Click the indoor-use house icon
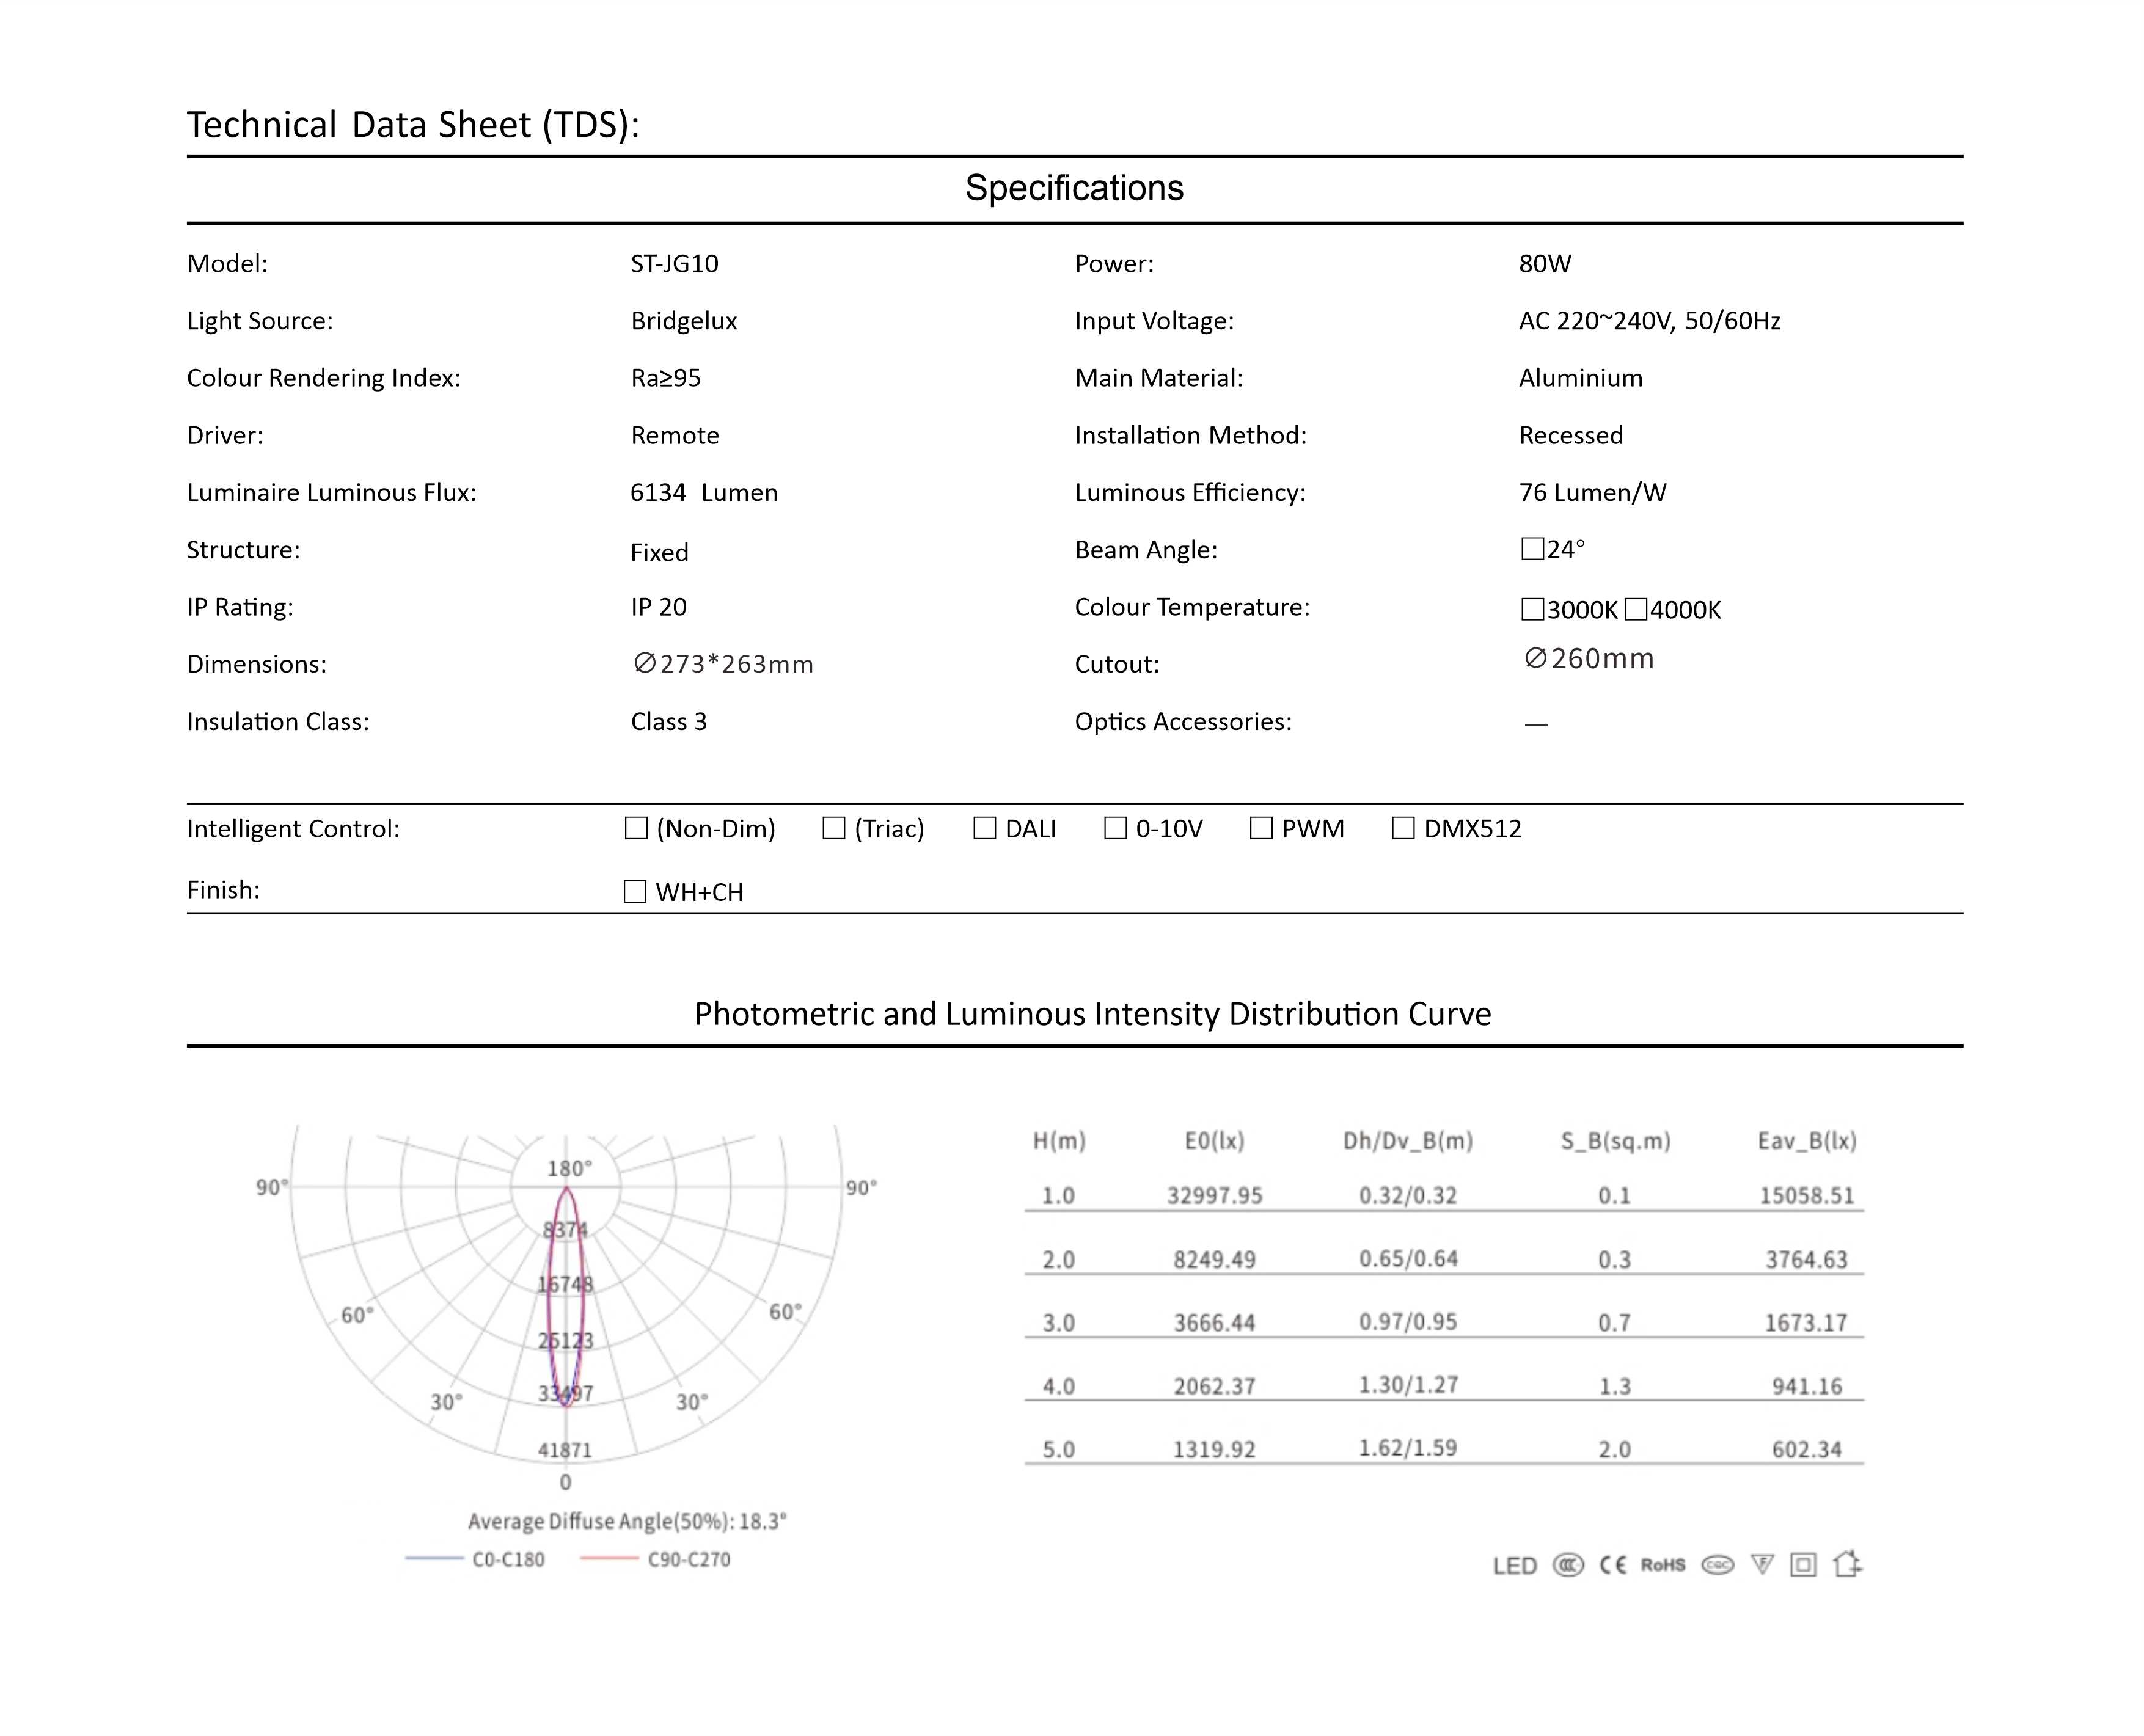This screenshot has height=1736, width=2144. point(1846,1564)
